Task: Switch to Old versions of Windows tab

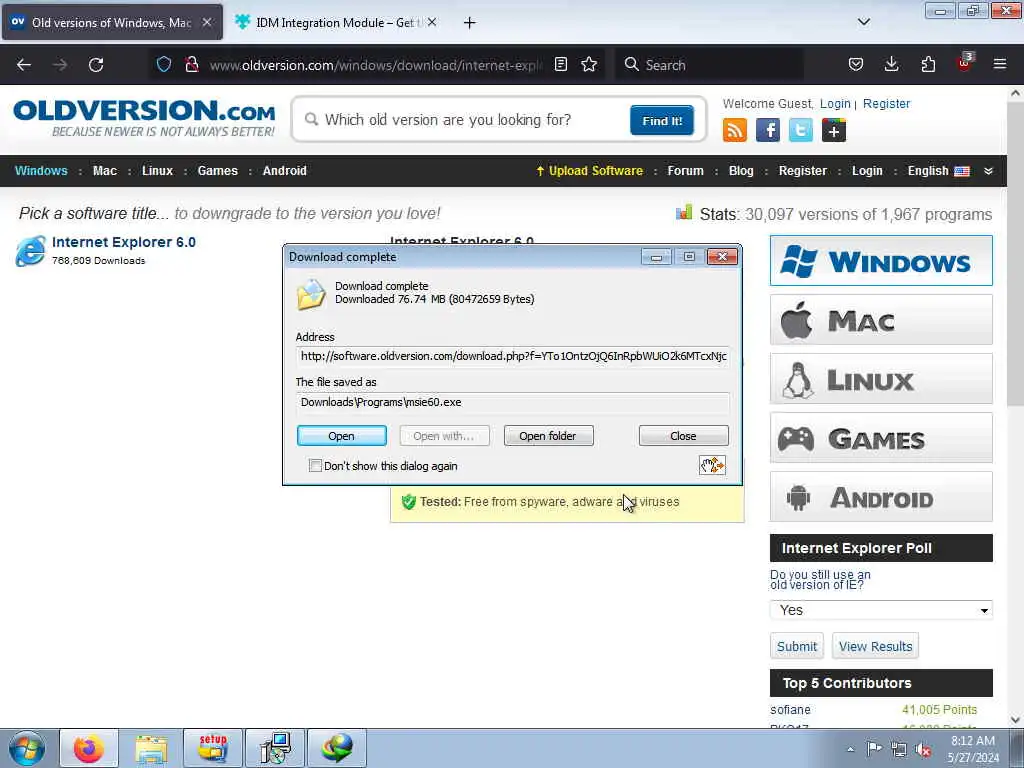Action: point(112,22)
